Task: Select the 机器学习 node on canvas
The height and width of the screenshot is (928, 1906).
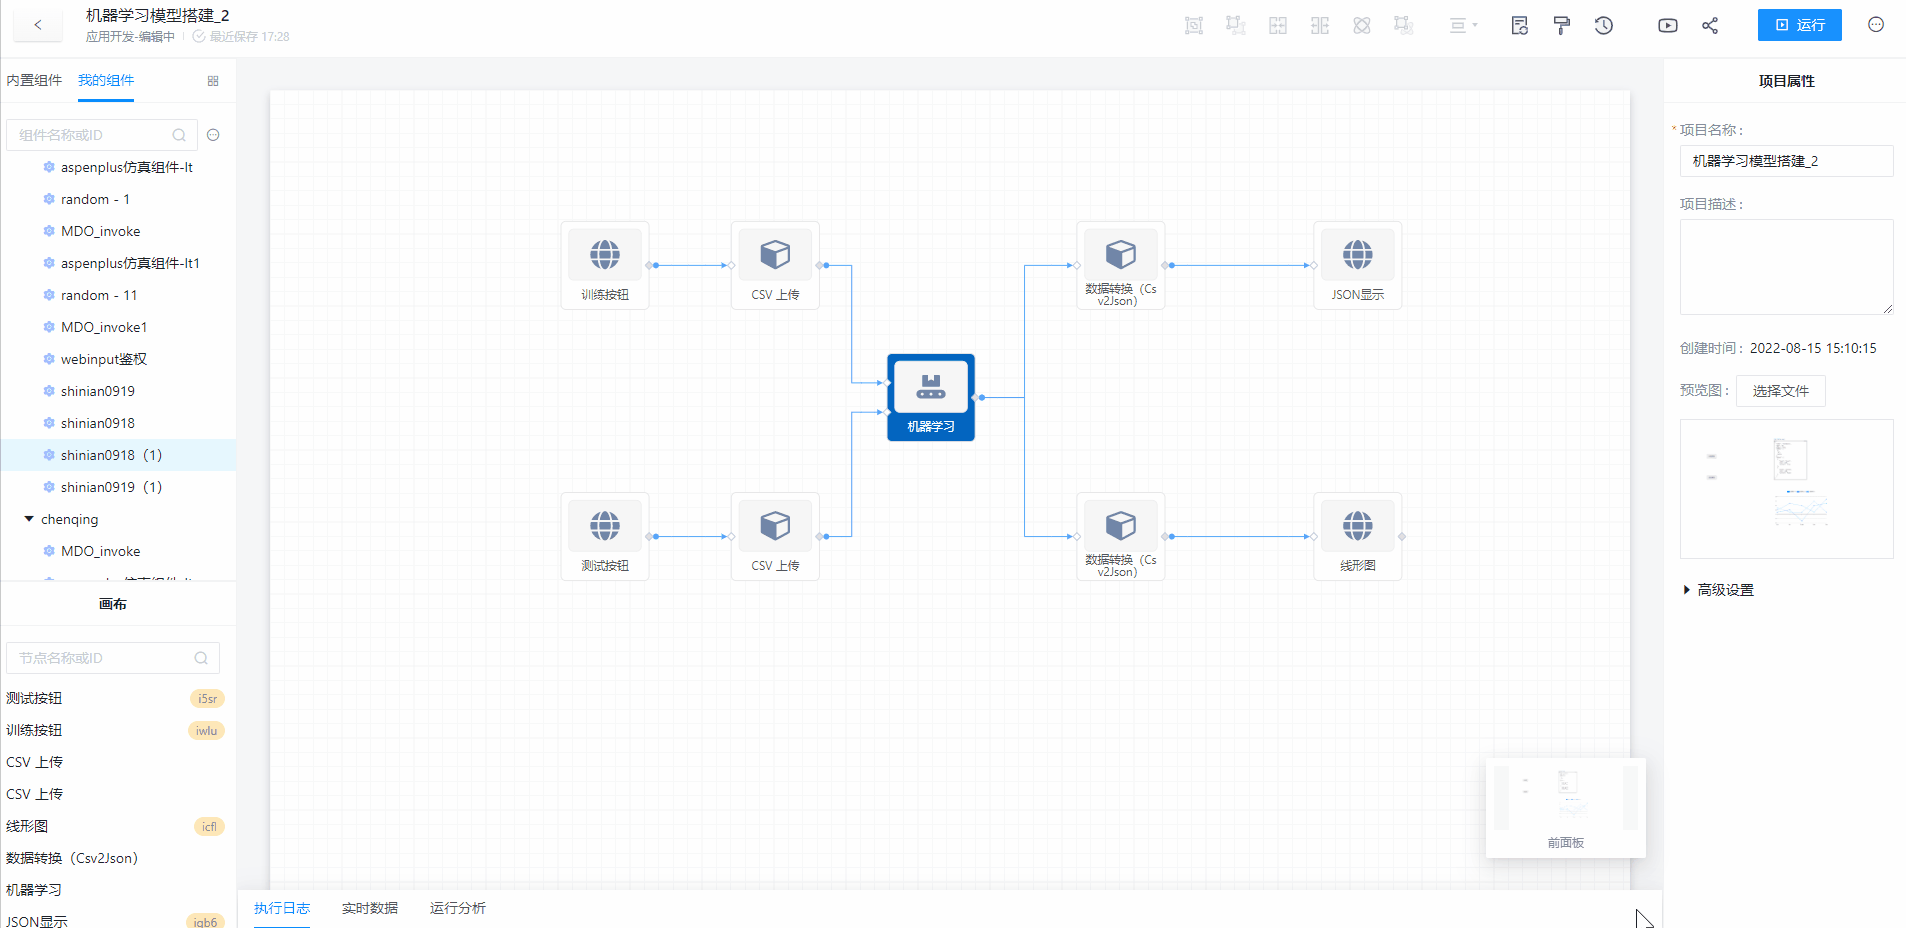Action: click(x=930, y=397)
